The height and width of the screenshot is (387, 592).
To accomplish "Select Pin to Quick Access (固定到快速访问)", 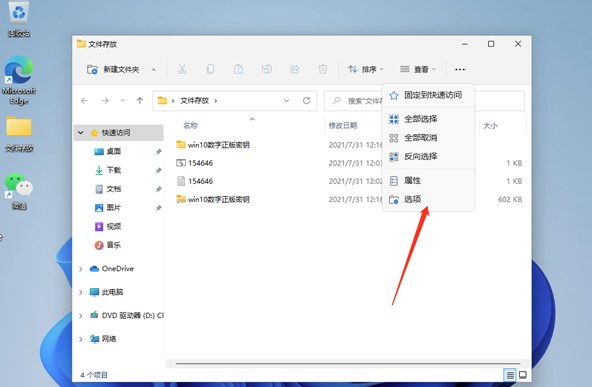I will 428,95.
